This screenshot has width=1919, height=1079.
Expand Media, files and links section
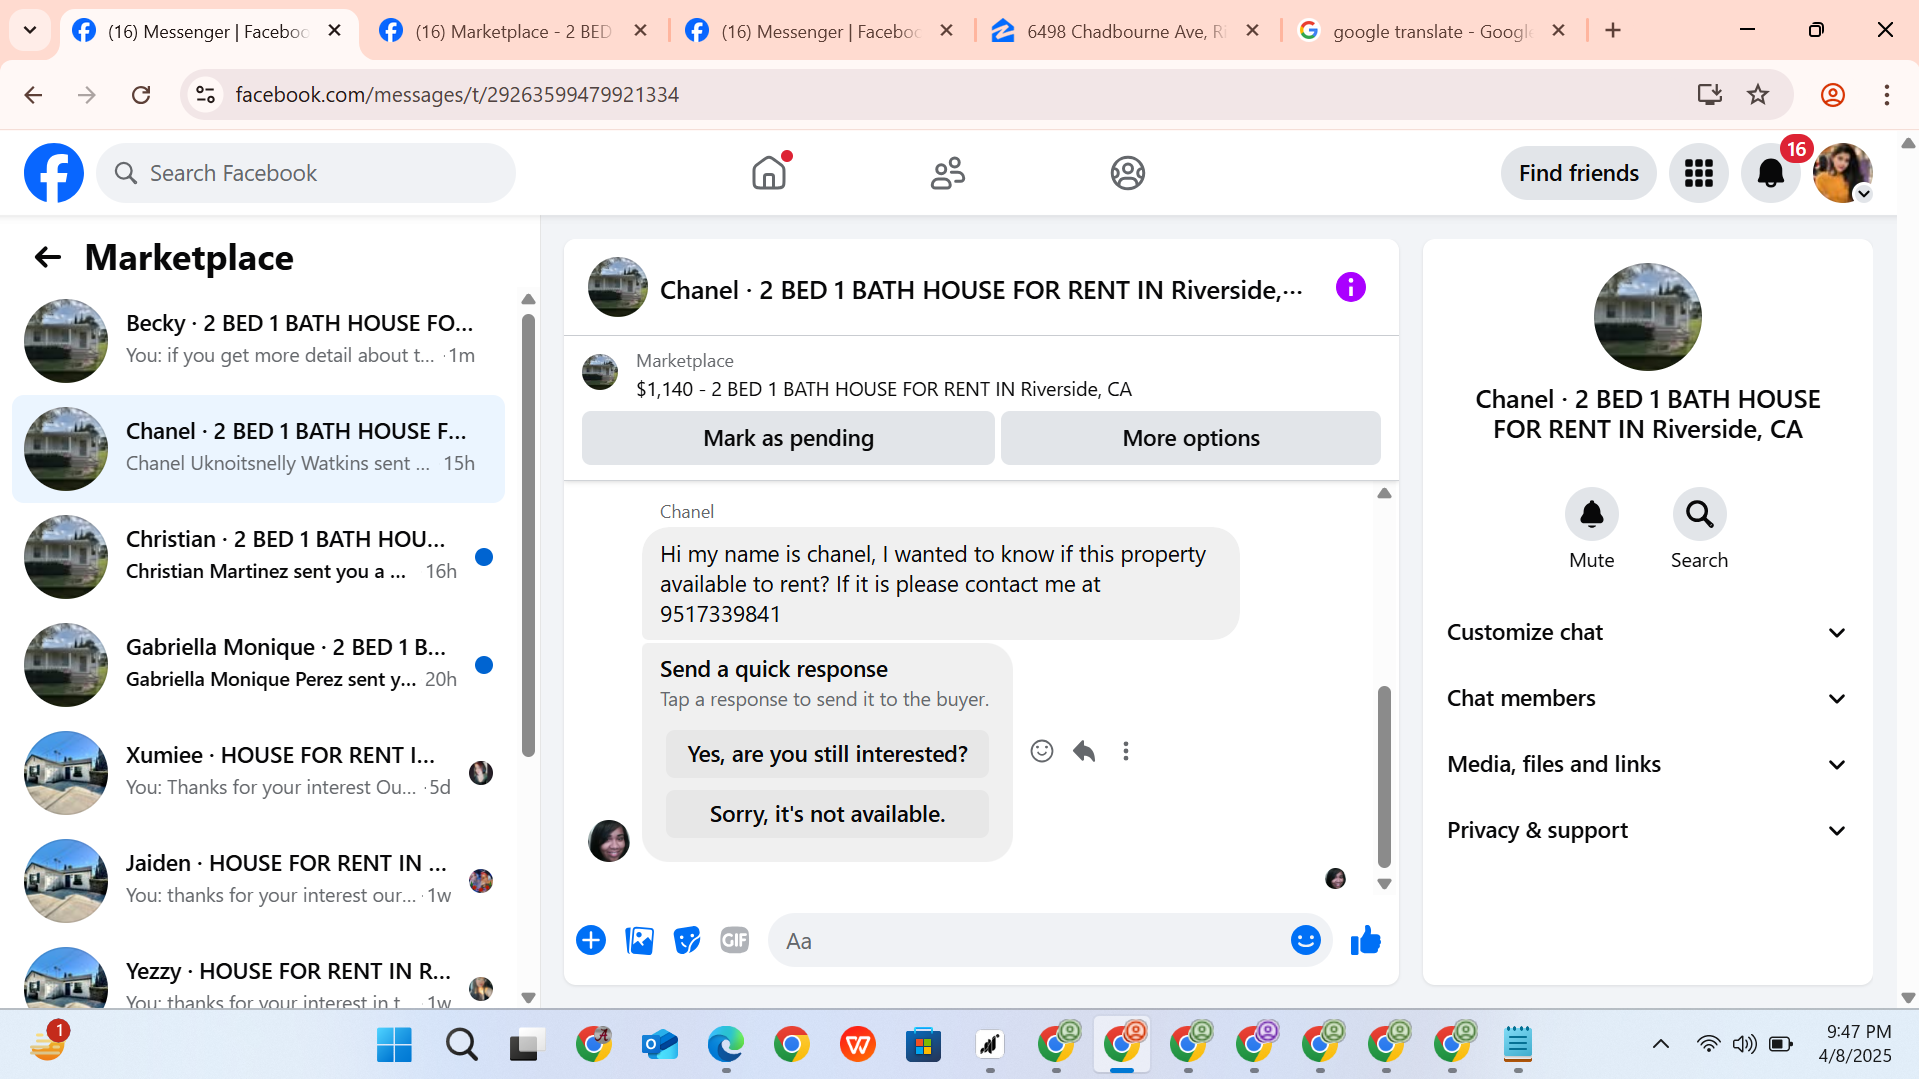point(1647,764)
